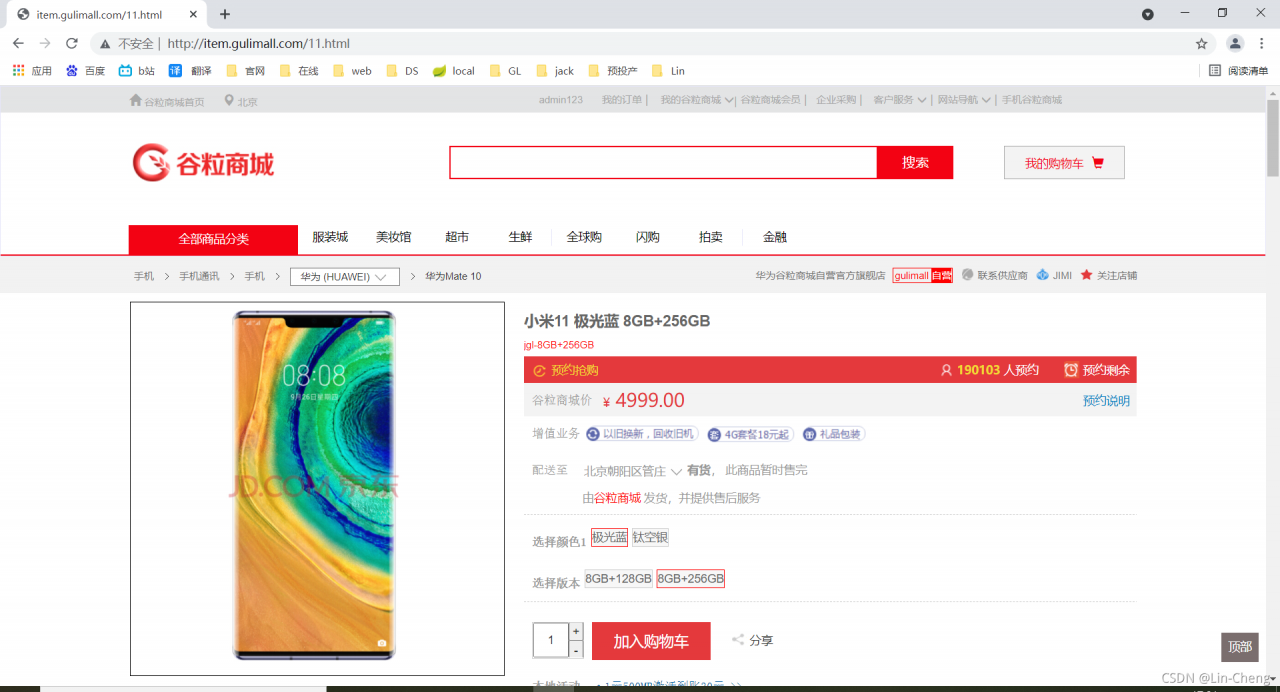The height and width of the screenshot is (692, 1280).
Task: Open 预约说明 link
Action: tap(1106, 401)
